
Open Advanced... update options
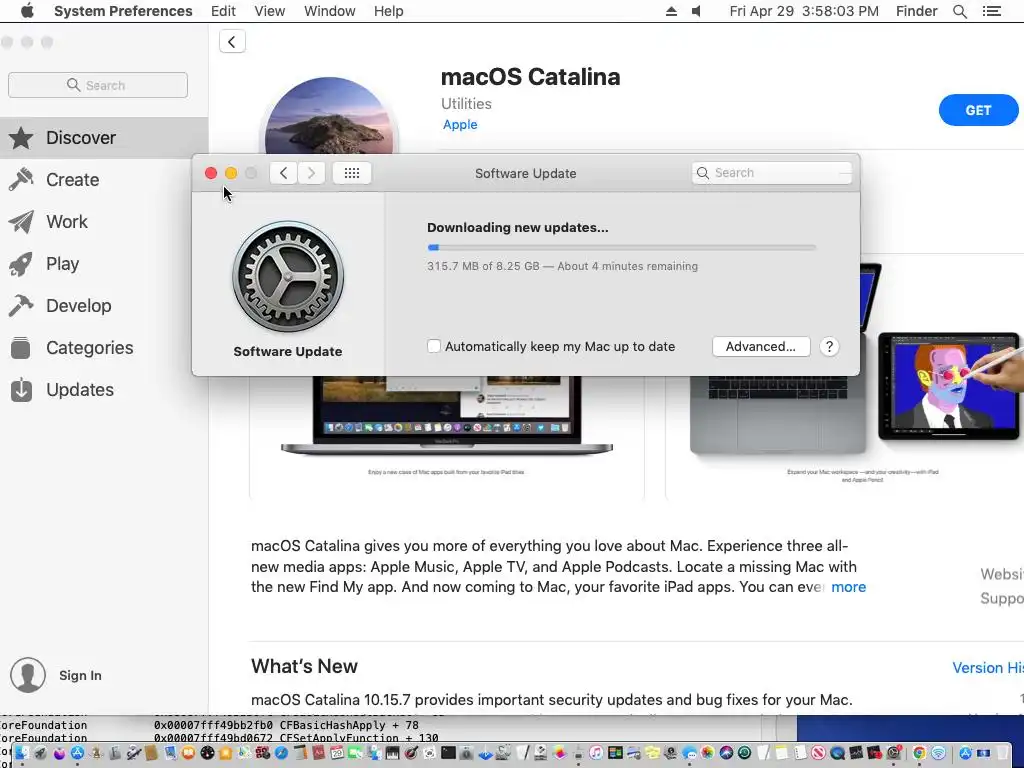tap(761, 347)
